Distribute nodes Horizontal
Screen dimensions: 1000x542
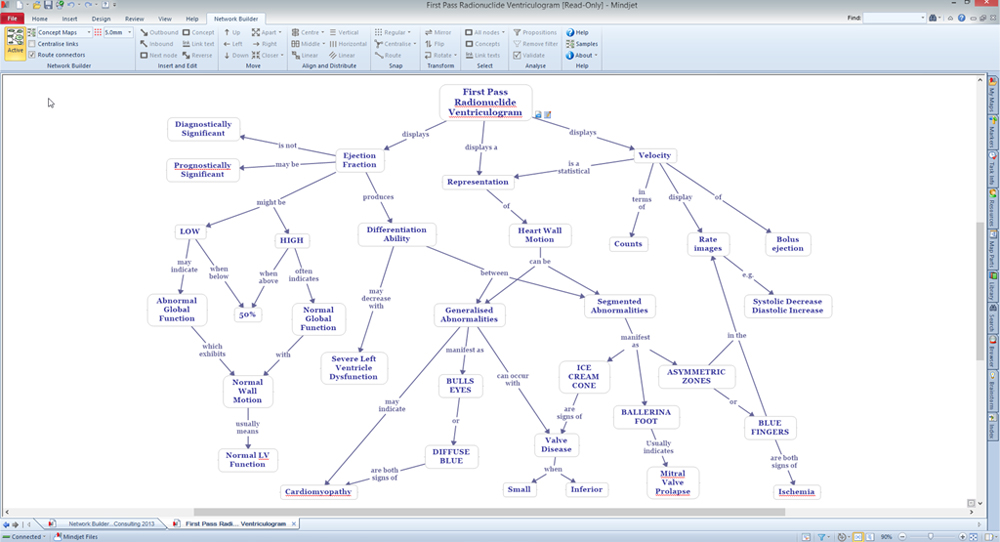[348, 44]
